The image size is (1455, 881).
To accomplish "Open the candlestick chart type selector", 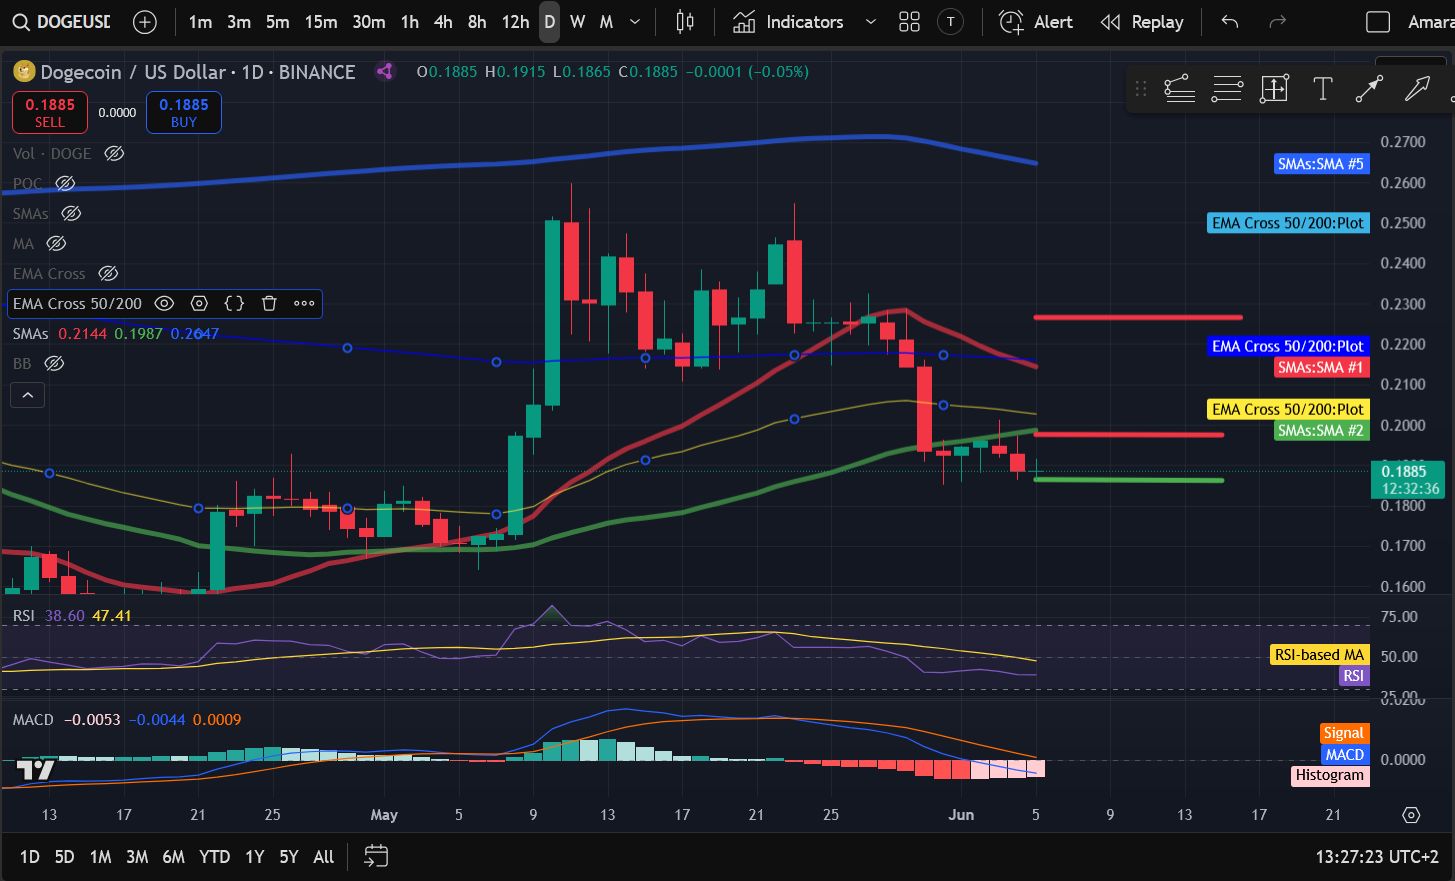I will (685, 22).
